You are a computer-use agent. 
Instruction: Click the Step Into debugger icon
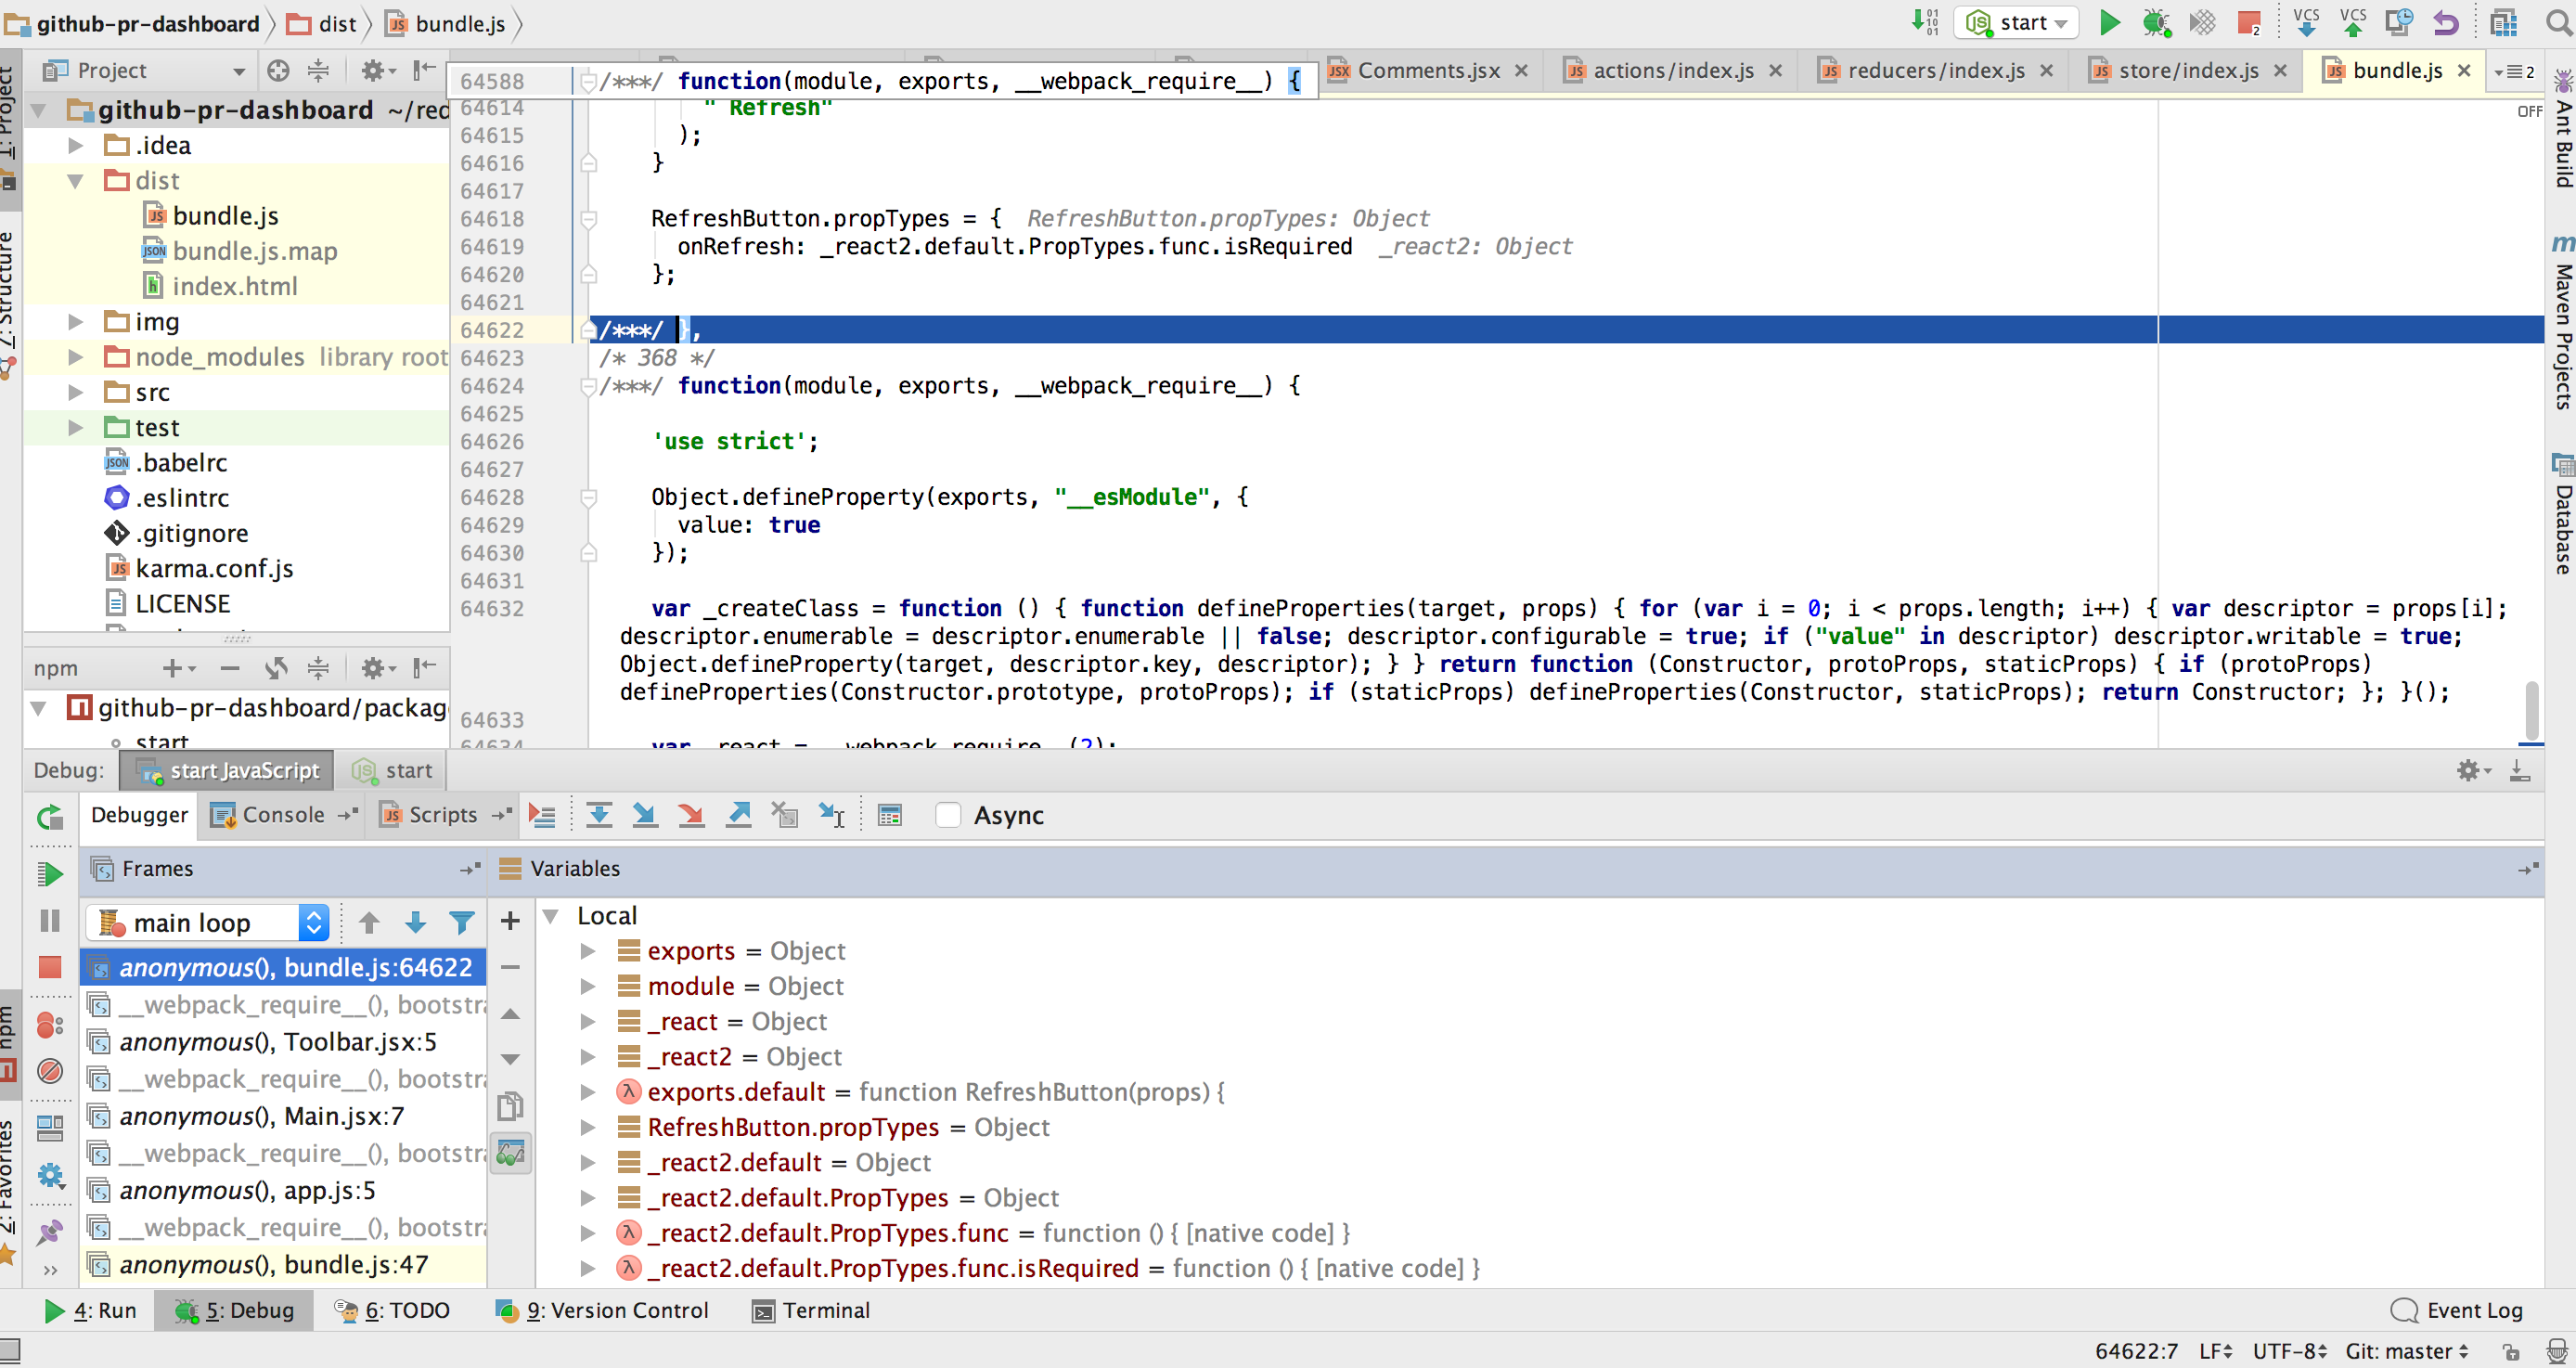pyautogui.click(x=645, y=815)
